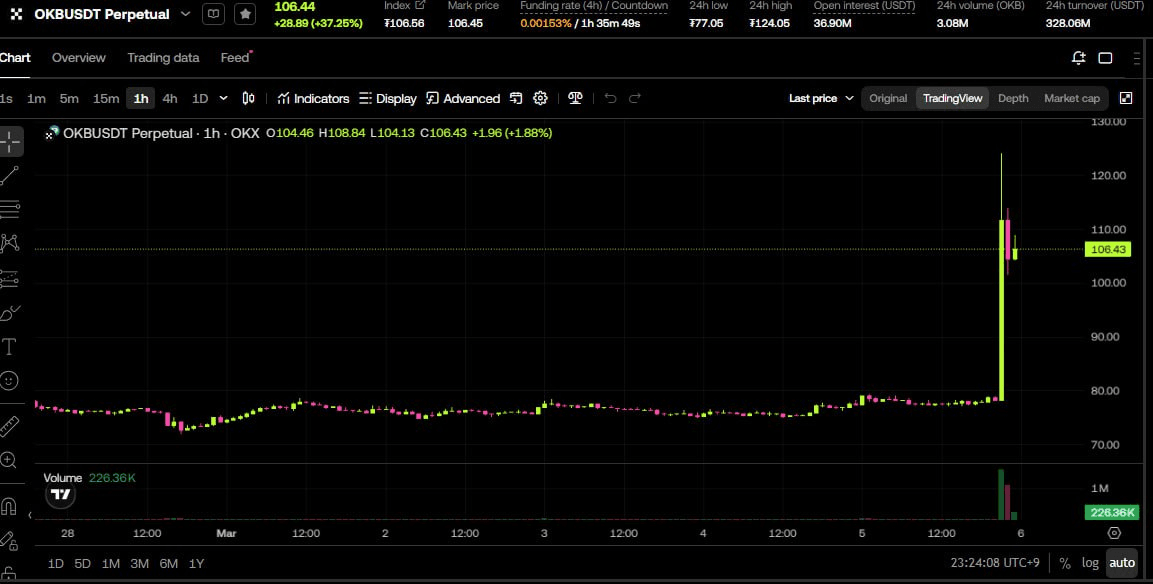Toggle percent scale on price axis
Image resolution: width=1153 pixels, height=584 pixels.
coord(1065,562)
